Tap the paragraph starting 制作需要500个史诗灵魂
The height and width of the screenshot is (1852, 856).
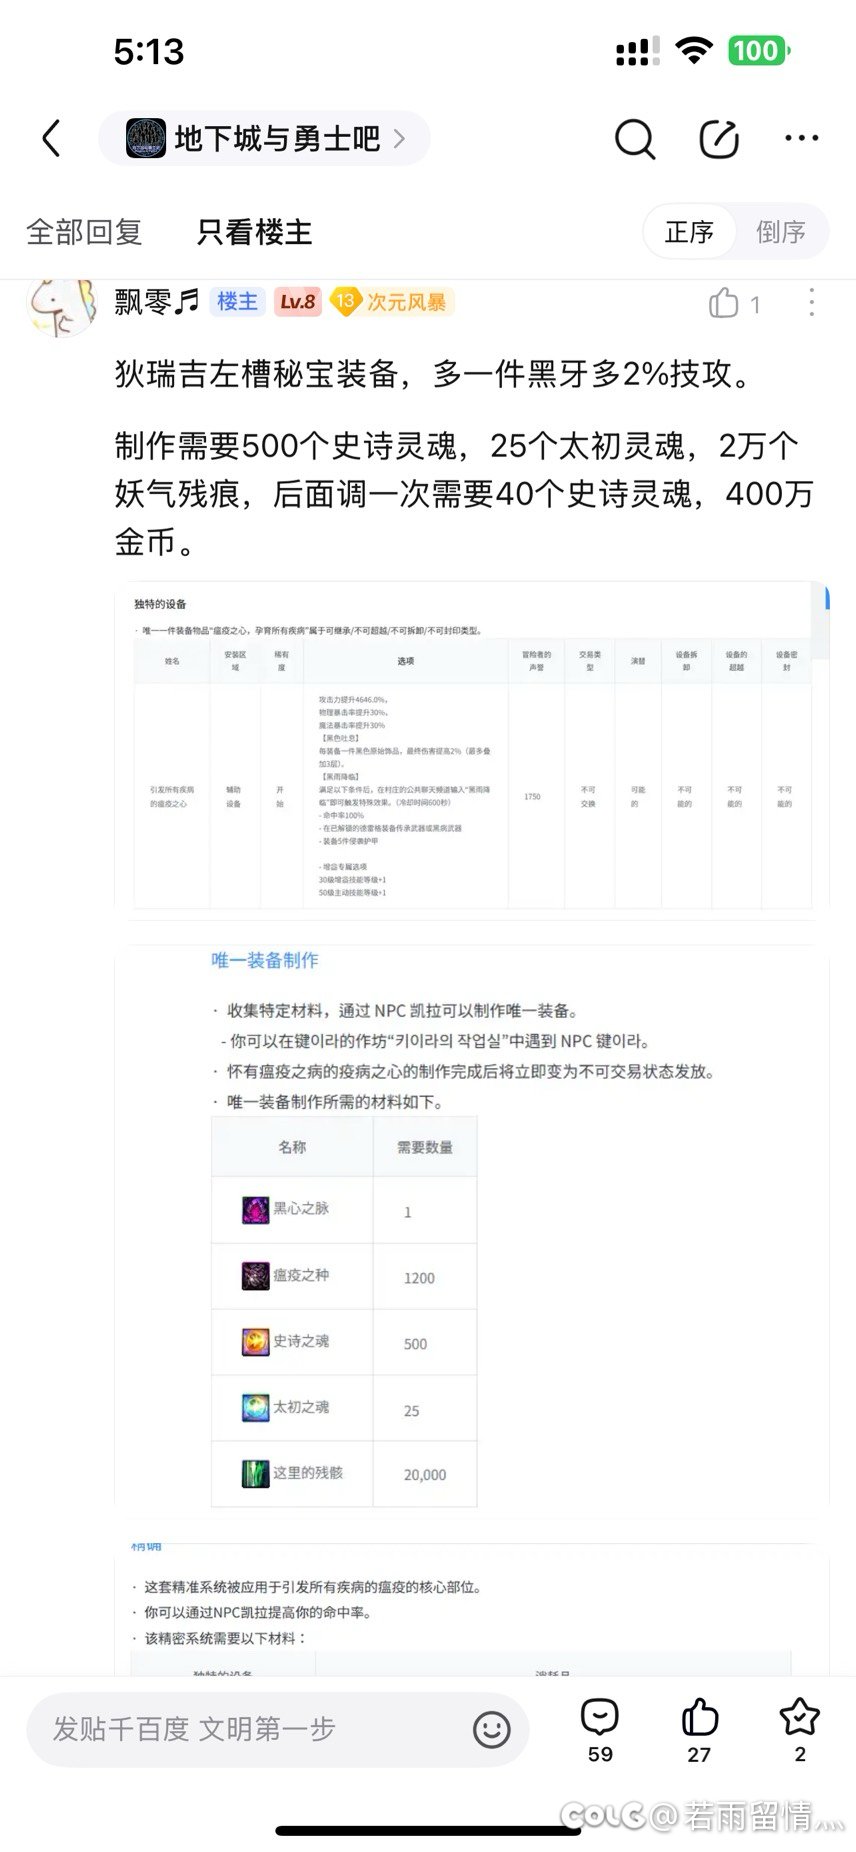[464, 494]
